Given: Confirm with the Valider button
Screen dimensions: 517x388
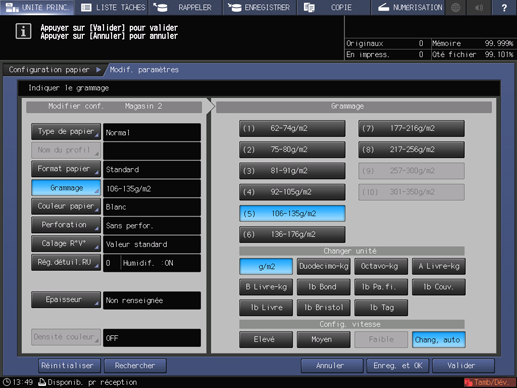Looking at the screenshot, I should 463,366.
